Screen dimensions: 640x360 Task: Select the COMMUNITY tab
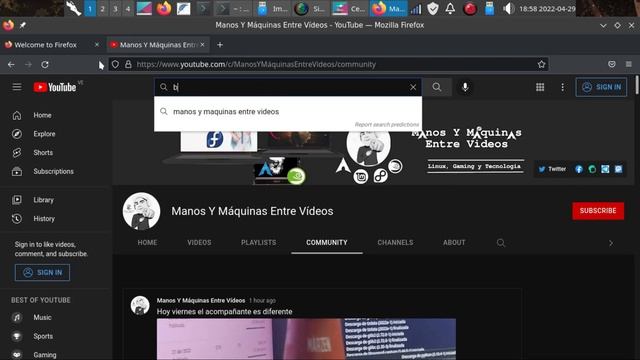[327, 242]
